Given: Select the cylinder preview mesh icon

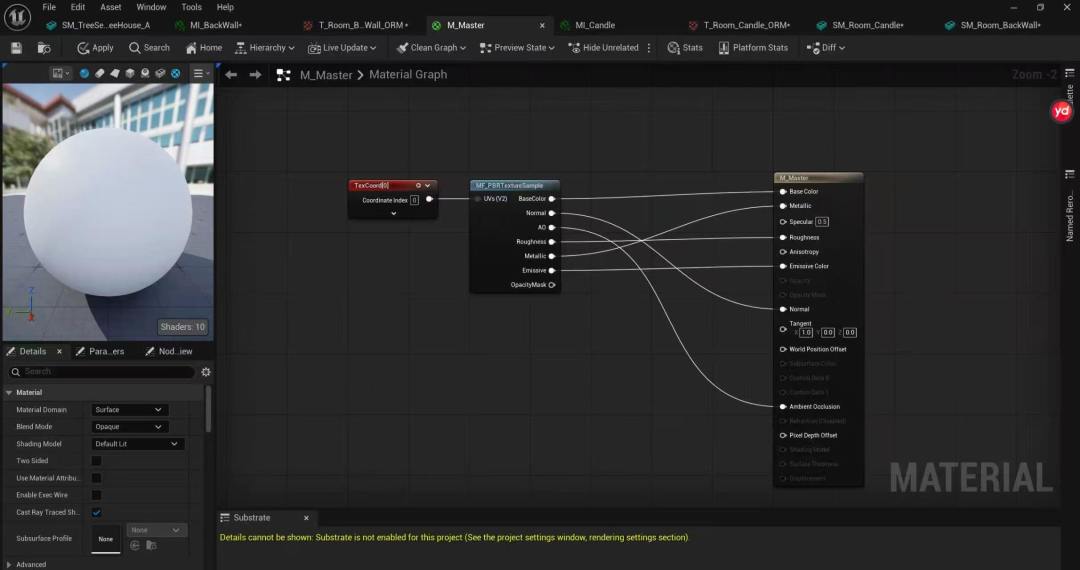Looking at the screenshot, I should click(99, 73).
